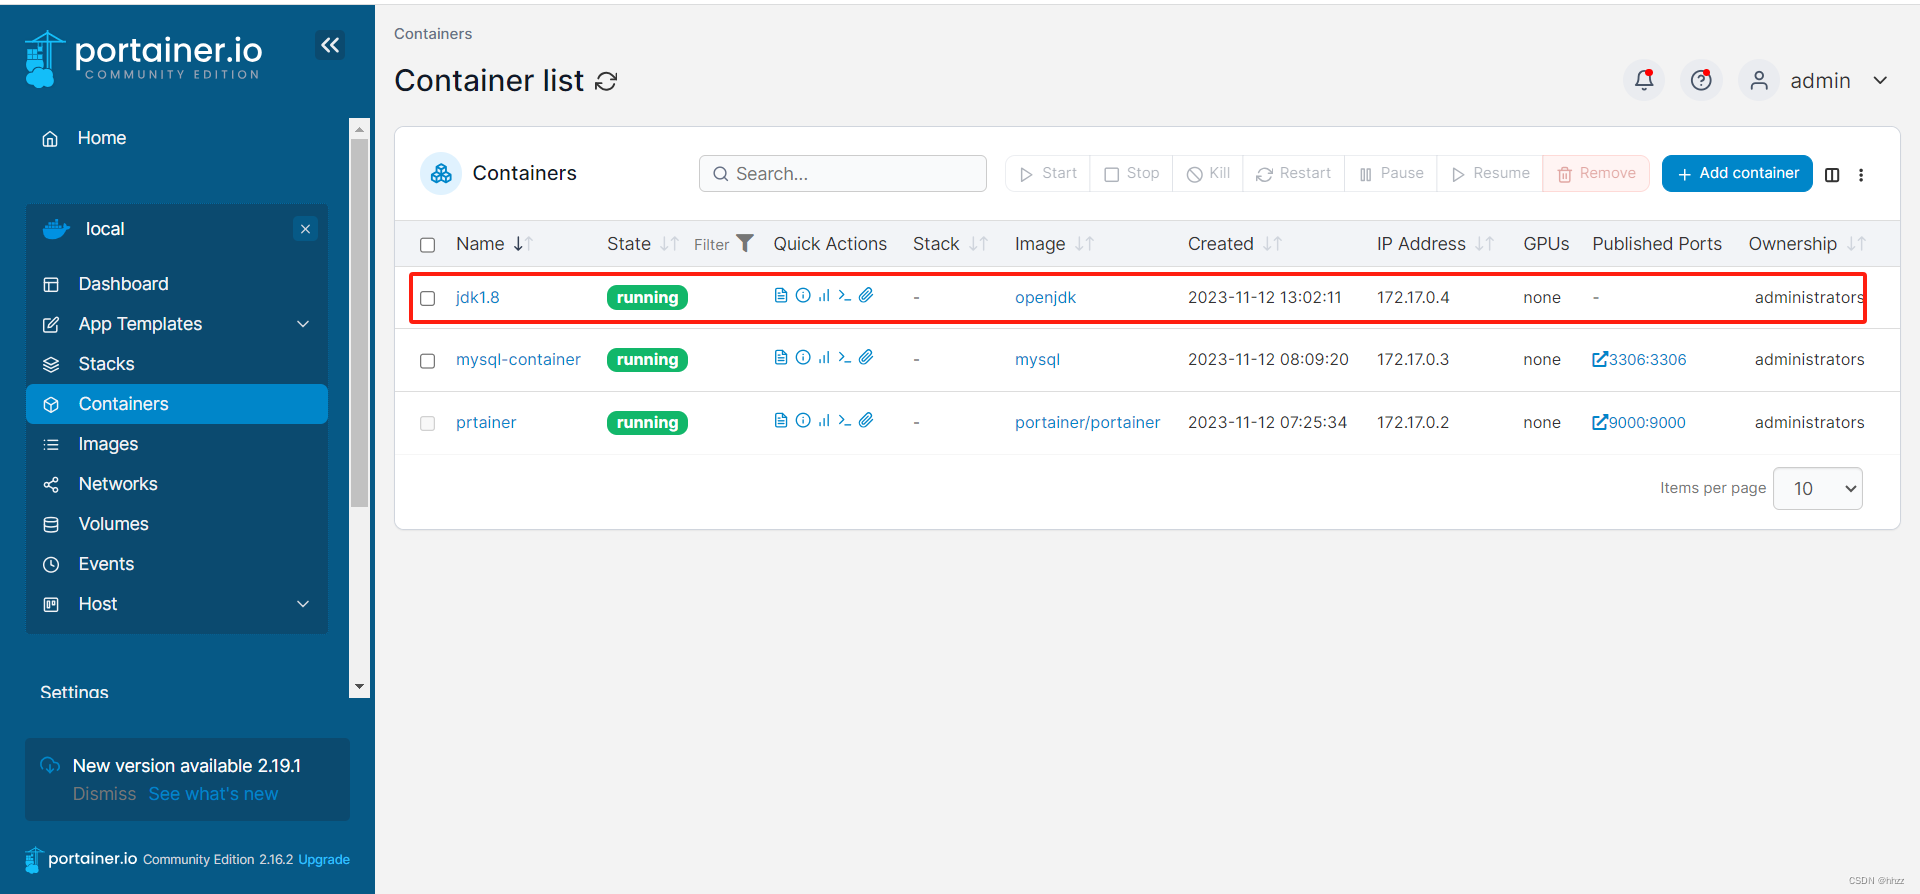Click See what's new link
Viewport: 1920px width, 894px height.
213,794
